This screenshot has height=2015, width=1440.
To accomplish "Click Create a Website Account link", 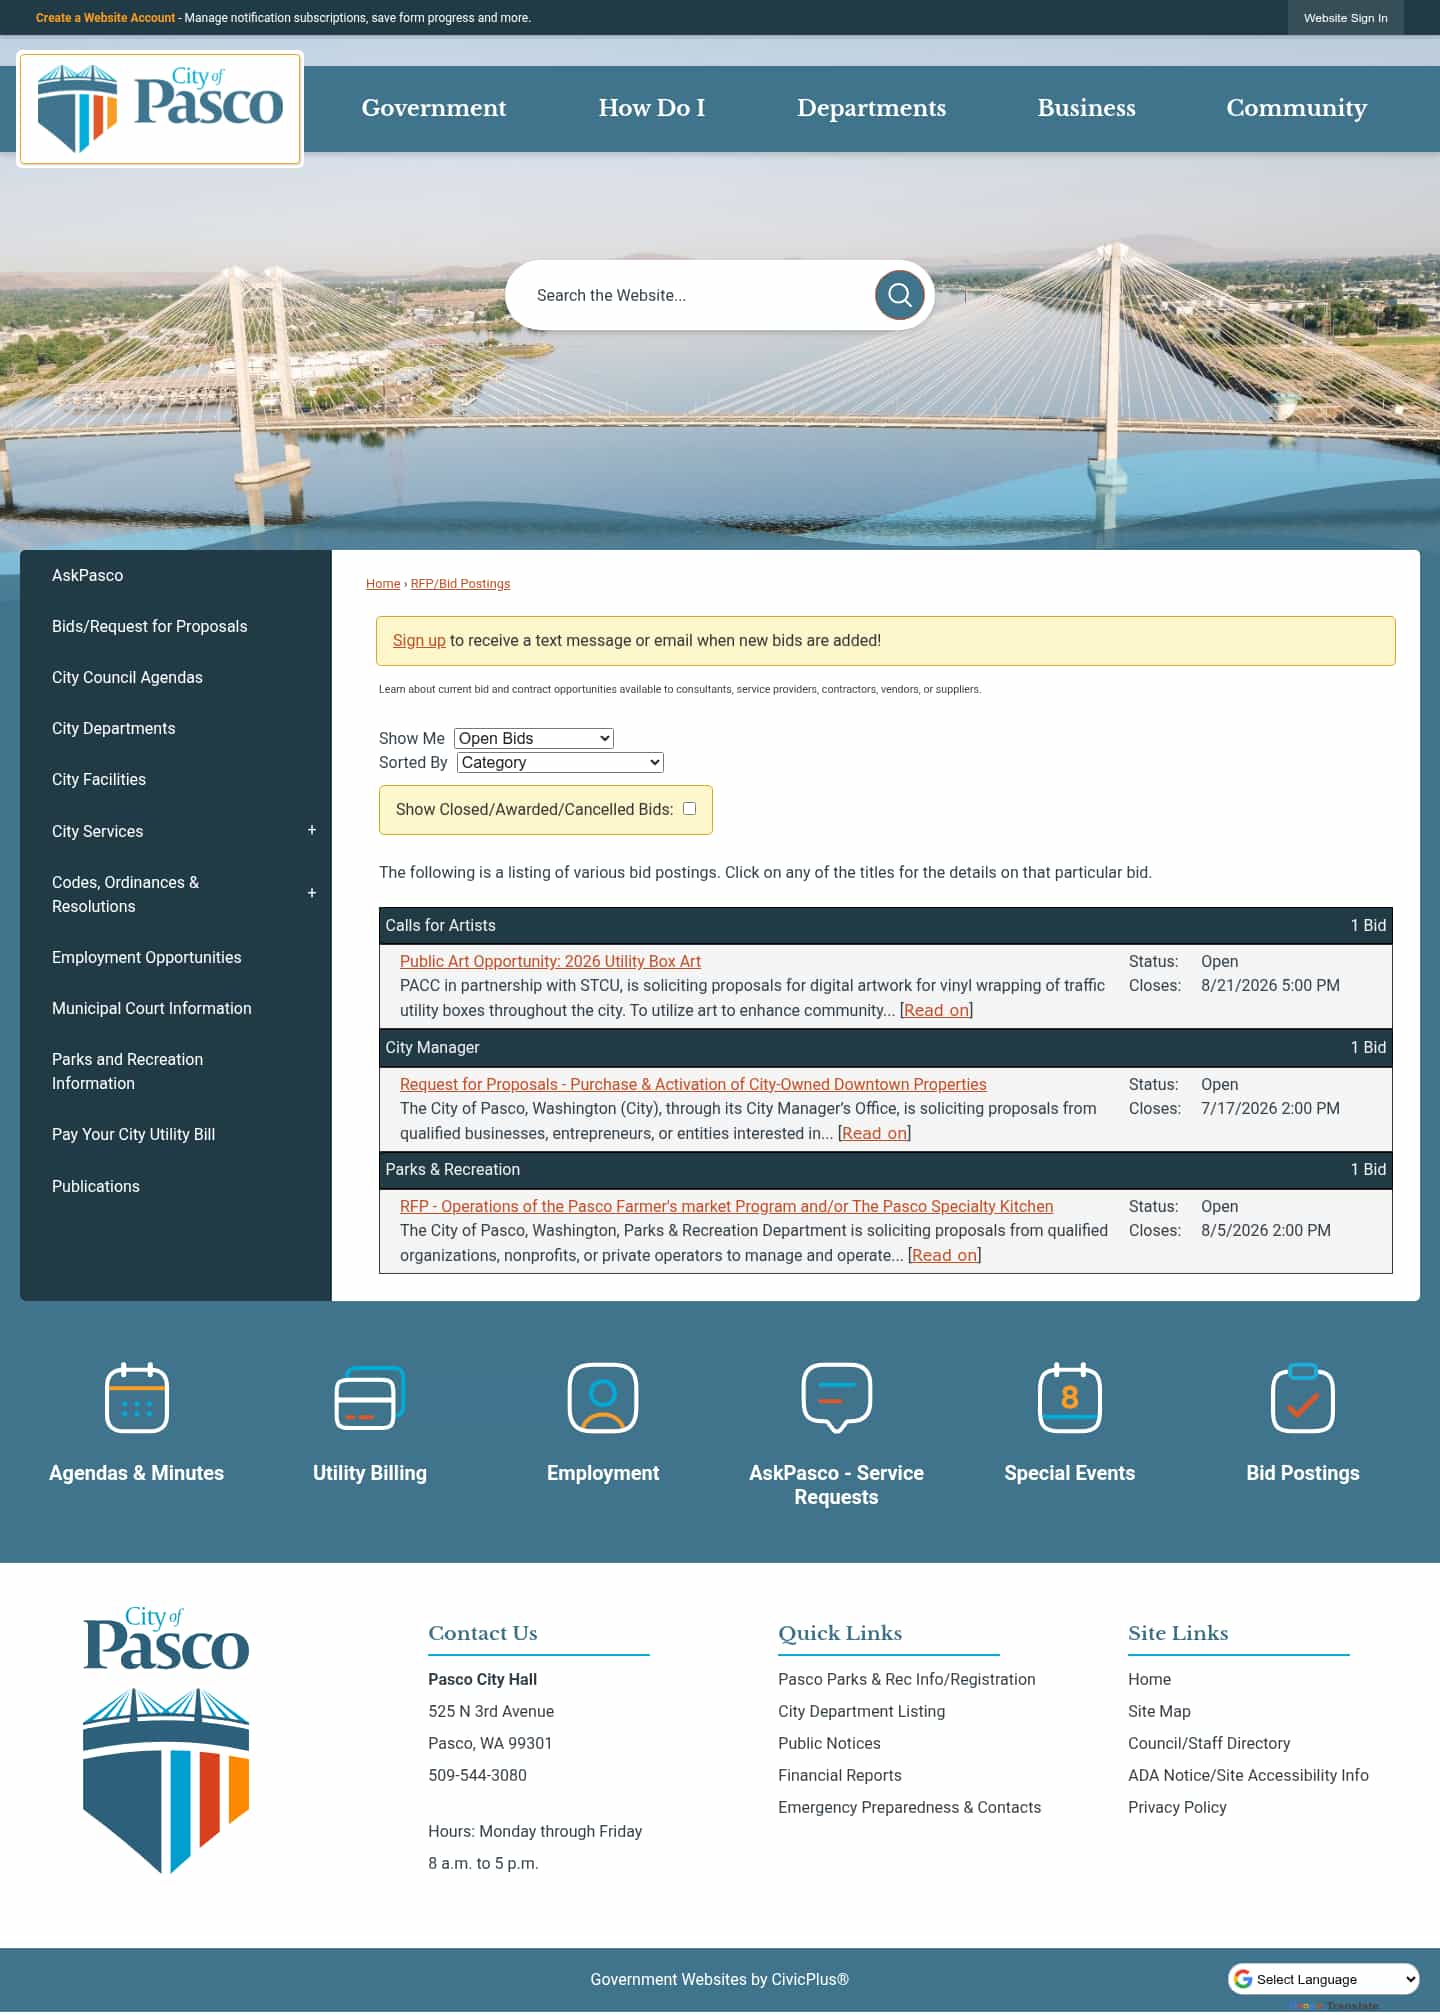I will coord(105,18).
